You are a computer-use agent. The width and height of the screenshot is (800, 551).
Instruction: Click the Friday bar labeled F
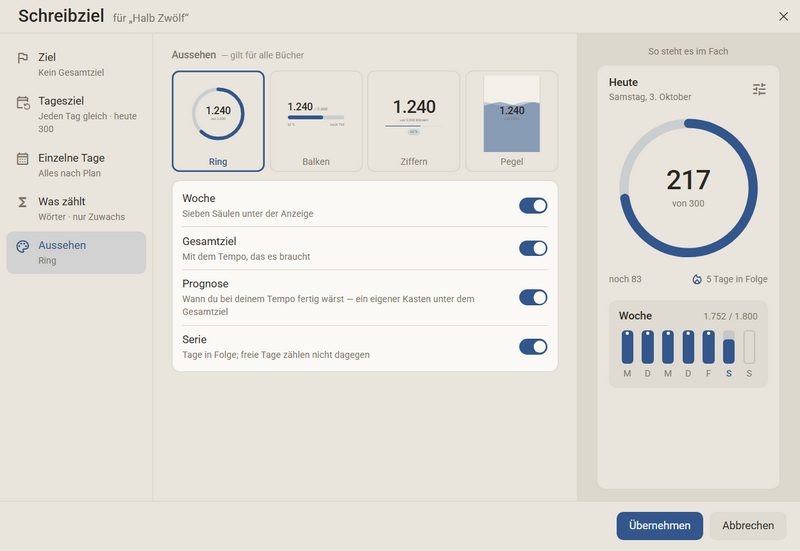click(708, 347)
